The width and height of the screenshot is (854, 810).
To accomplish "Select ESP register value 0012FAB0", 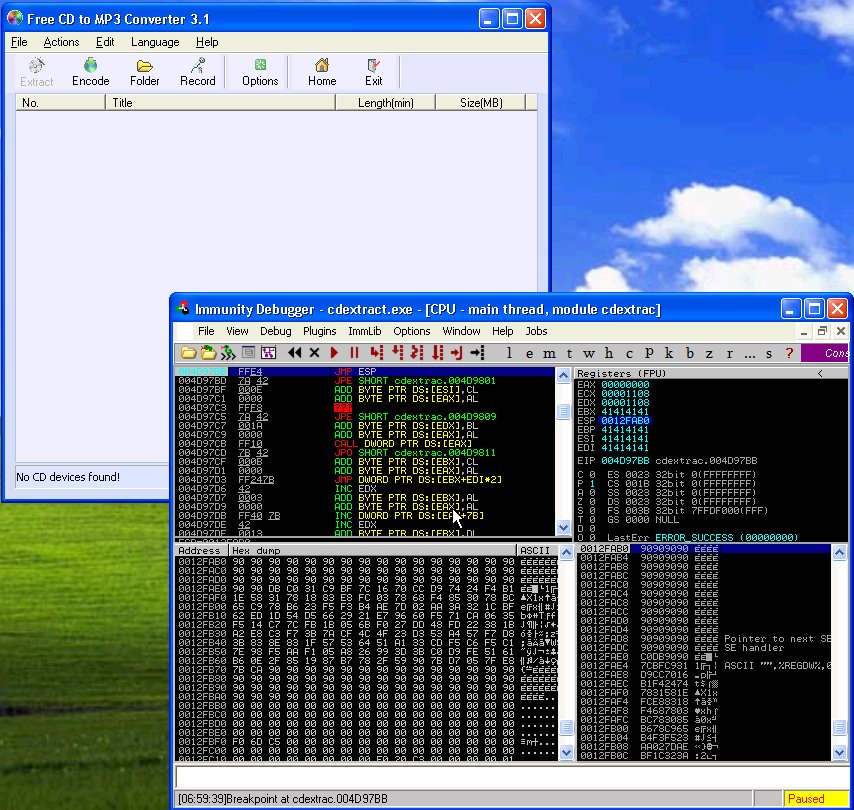I will [625, 421].
